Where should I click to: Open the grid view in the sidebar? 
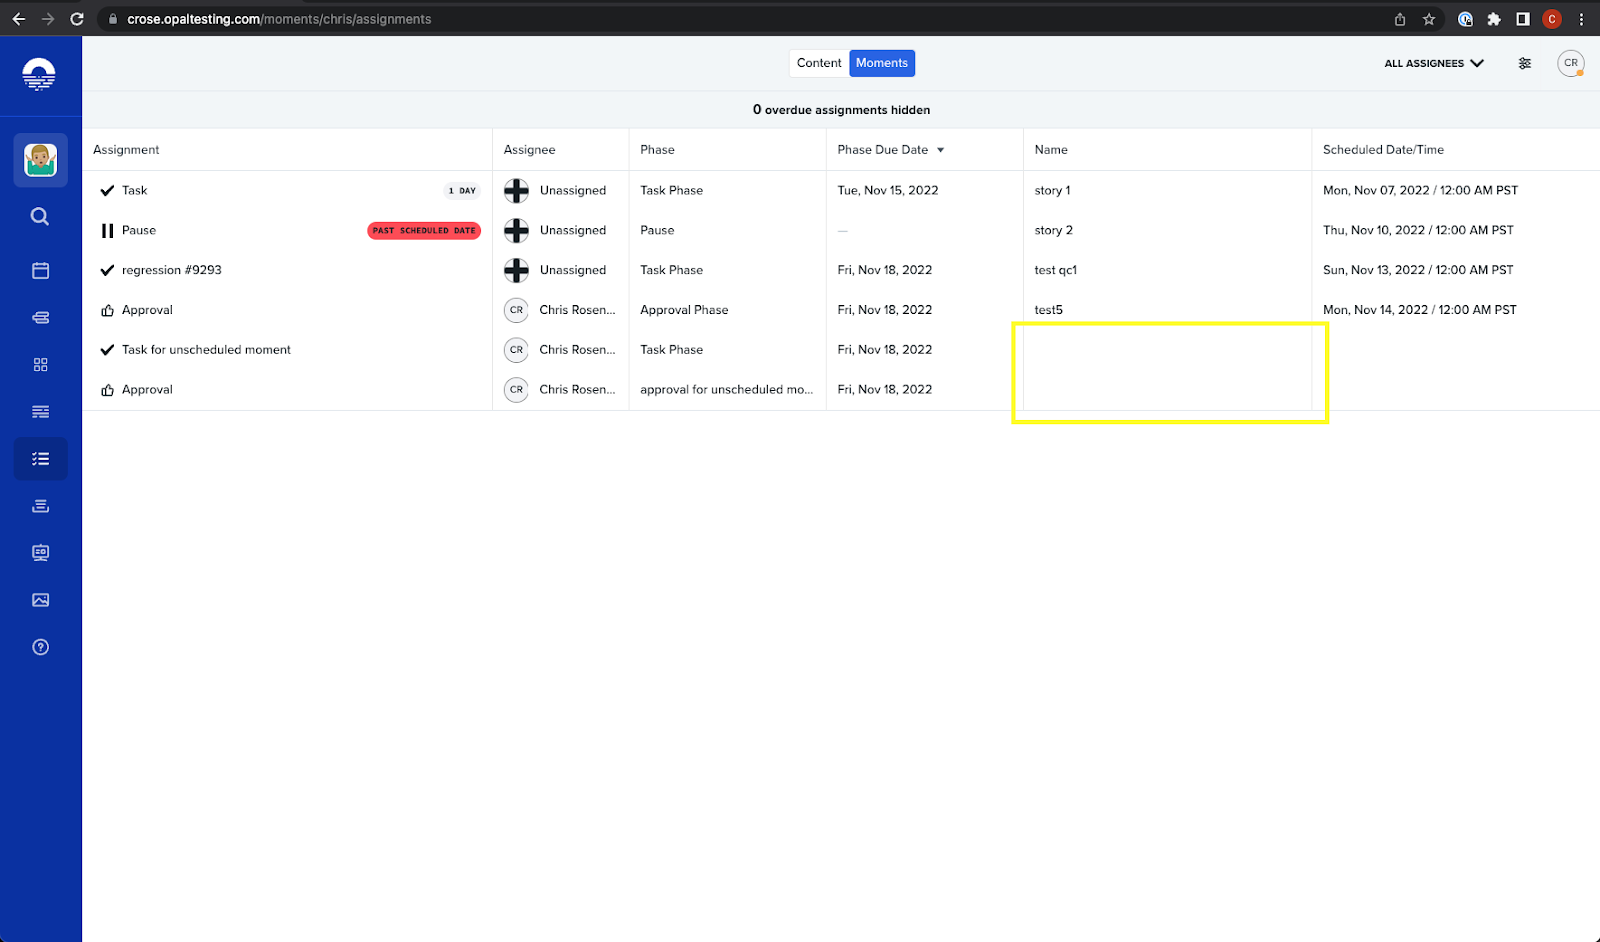40,365
